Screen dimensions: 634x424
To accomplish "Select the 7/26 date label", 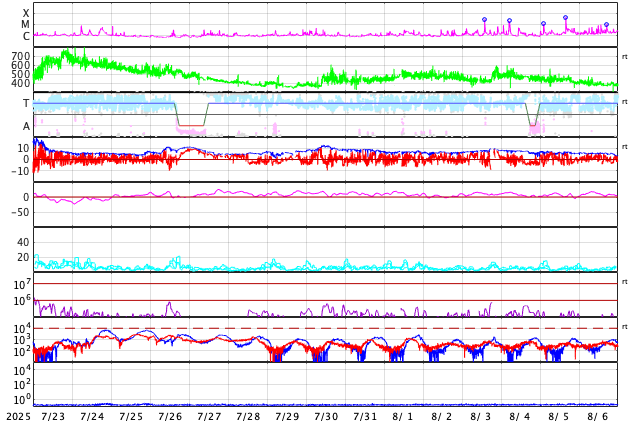I will pyautogui.click(x=170, y=417).
